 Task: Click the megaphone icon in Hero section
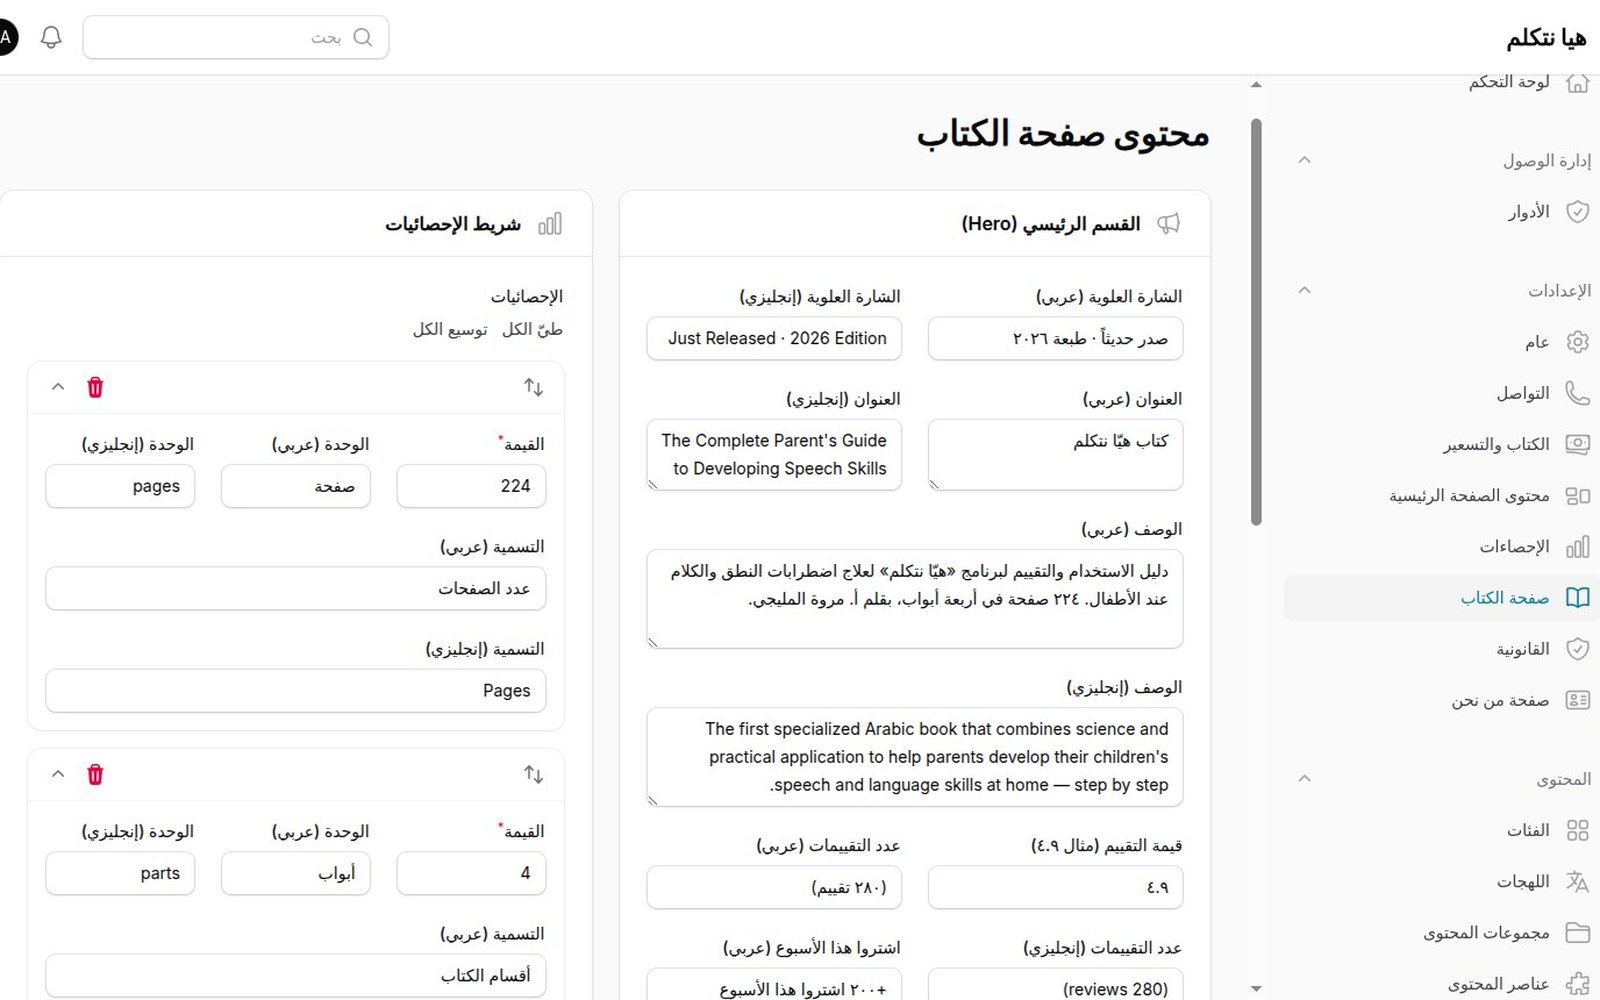tap(1168, 224)
